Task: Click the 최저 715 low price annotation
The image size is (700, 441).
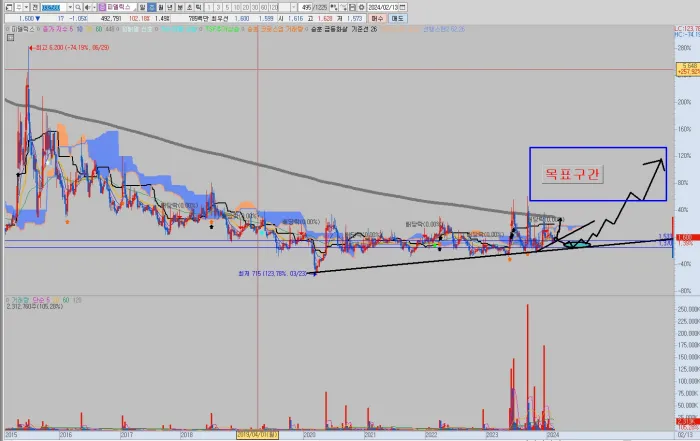Action: (x=273, y=273)
